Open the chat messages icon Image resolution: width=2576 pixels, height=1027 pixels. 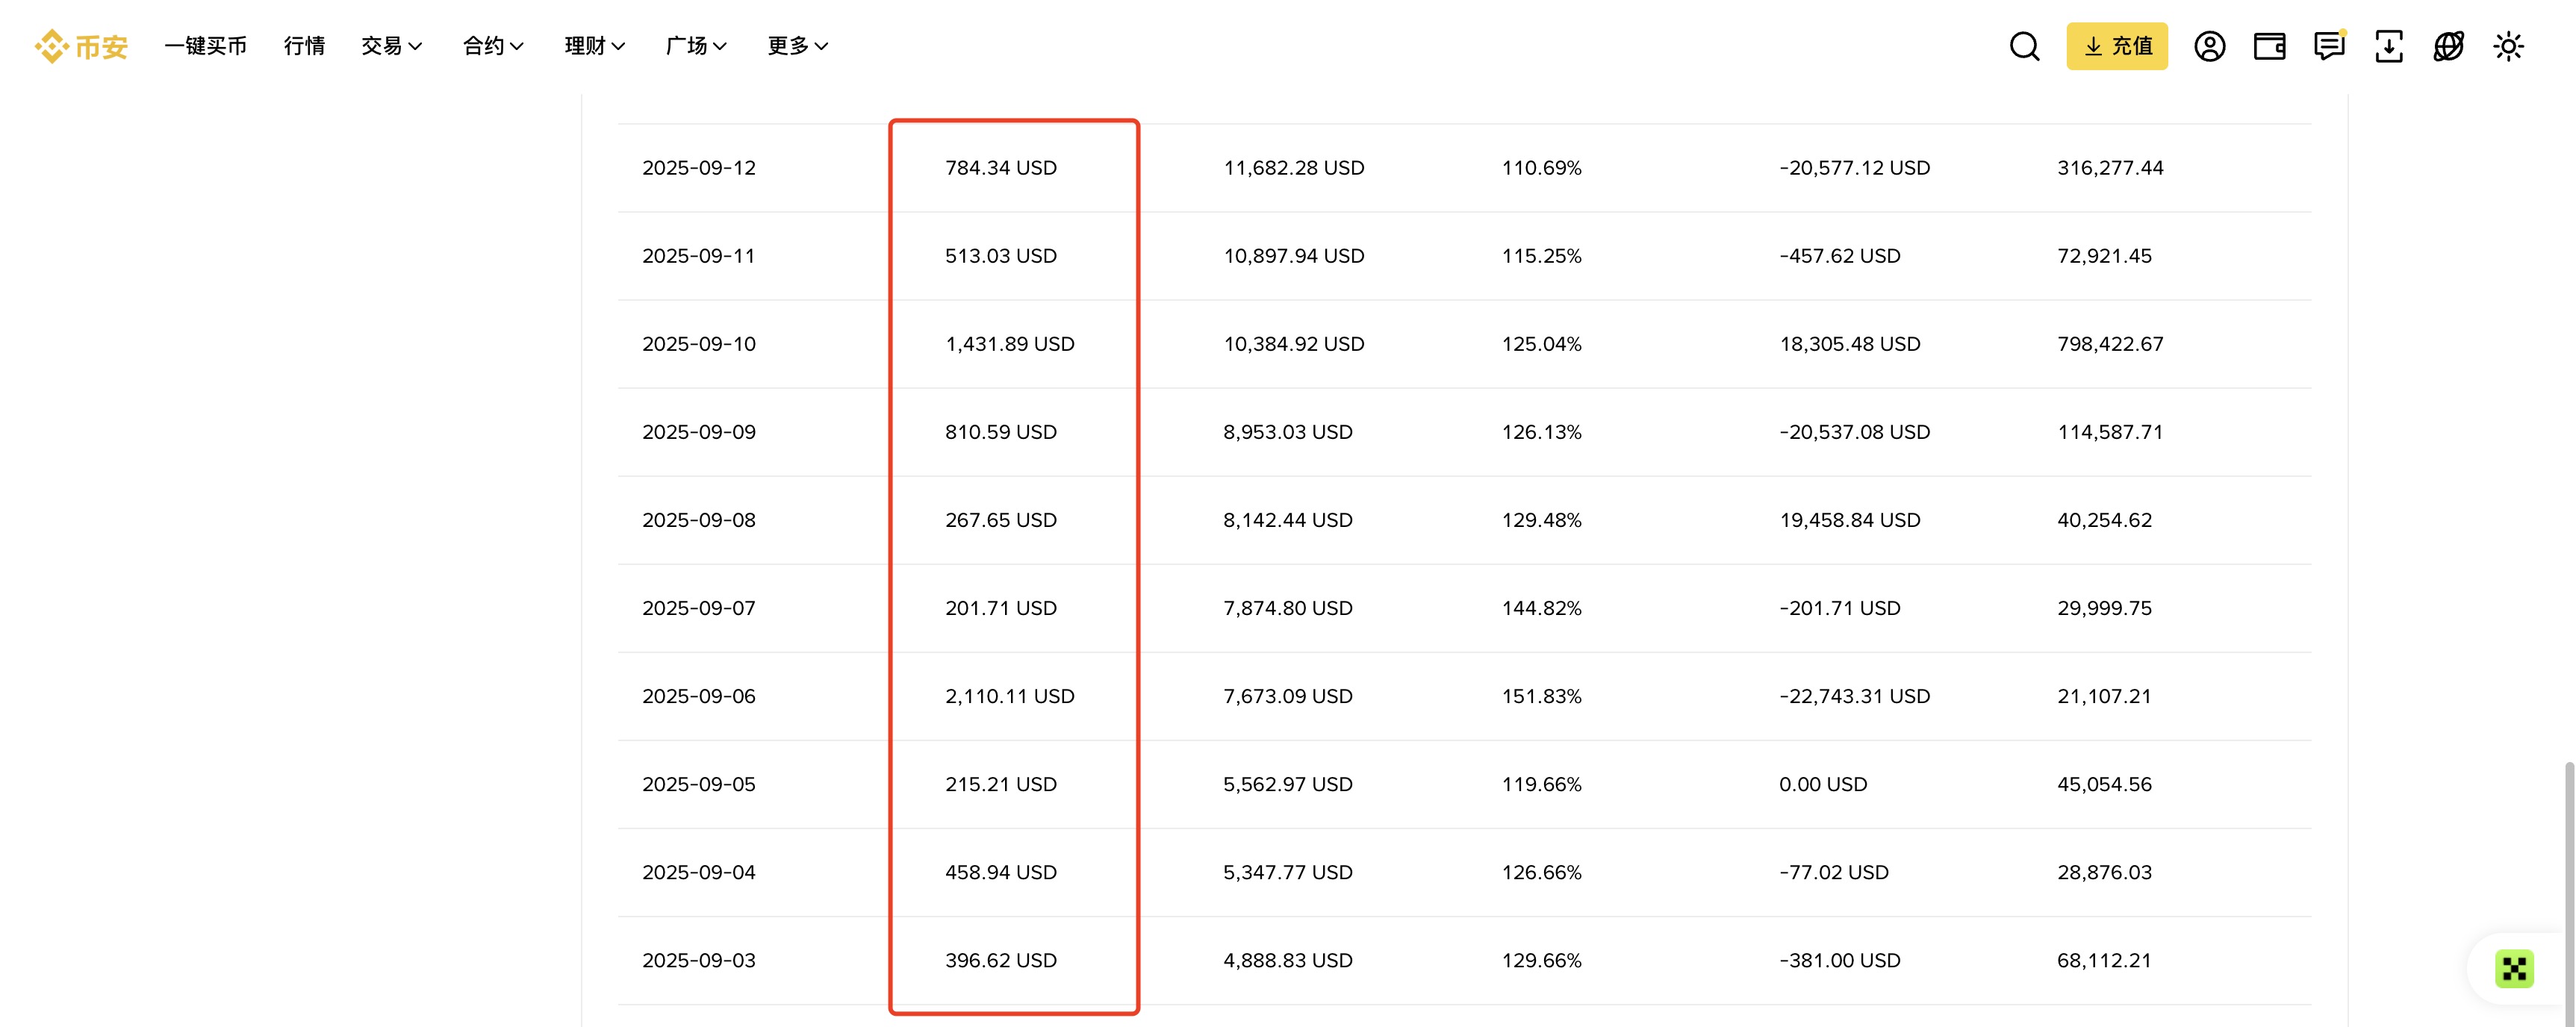pyautogui.click(x=2329, y=46)
